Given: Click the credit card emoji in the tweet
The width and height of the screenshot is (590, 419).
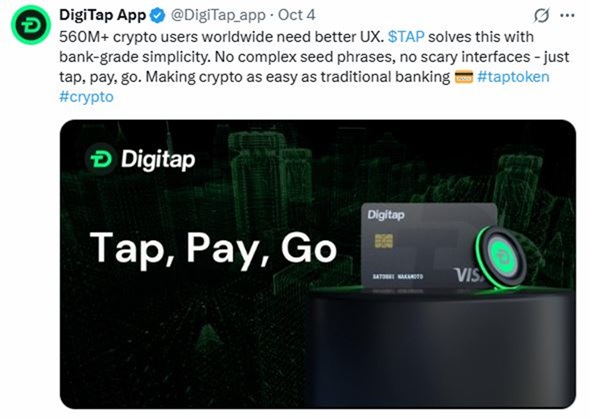Looking at the screenshot, I should (464, 77).
